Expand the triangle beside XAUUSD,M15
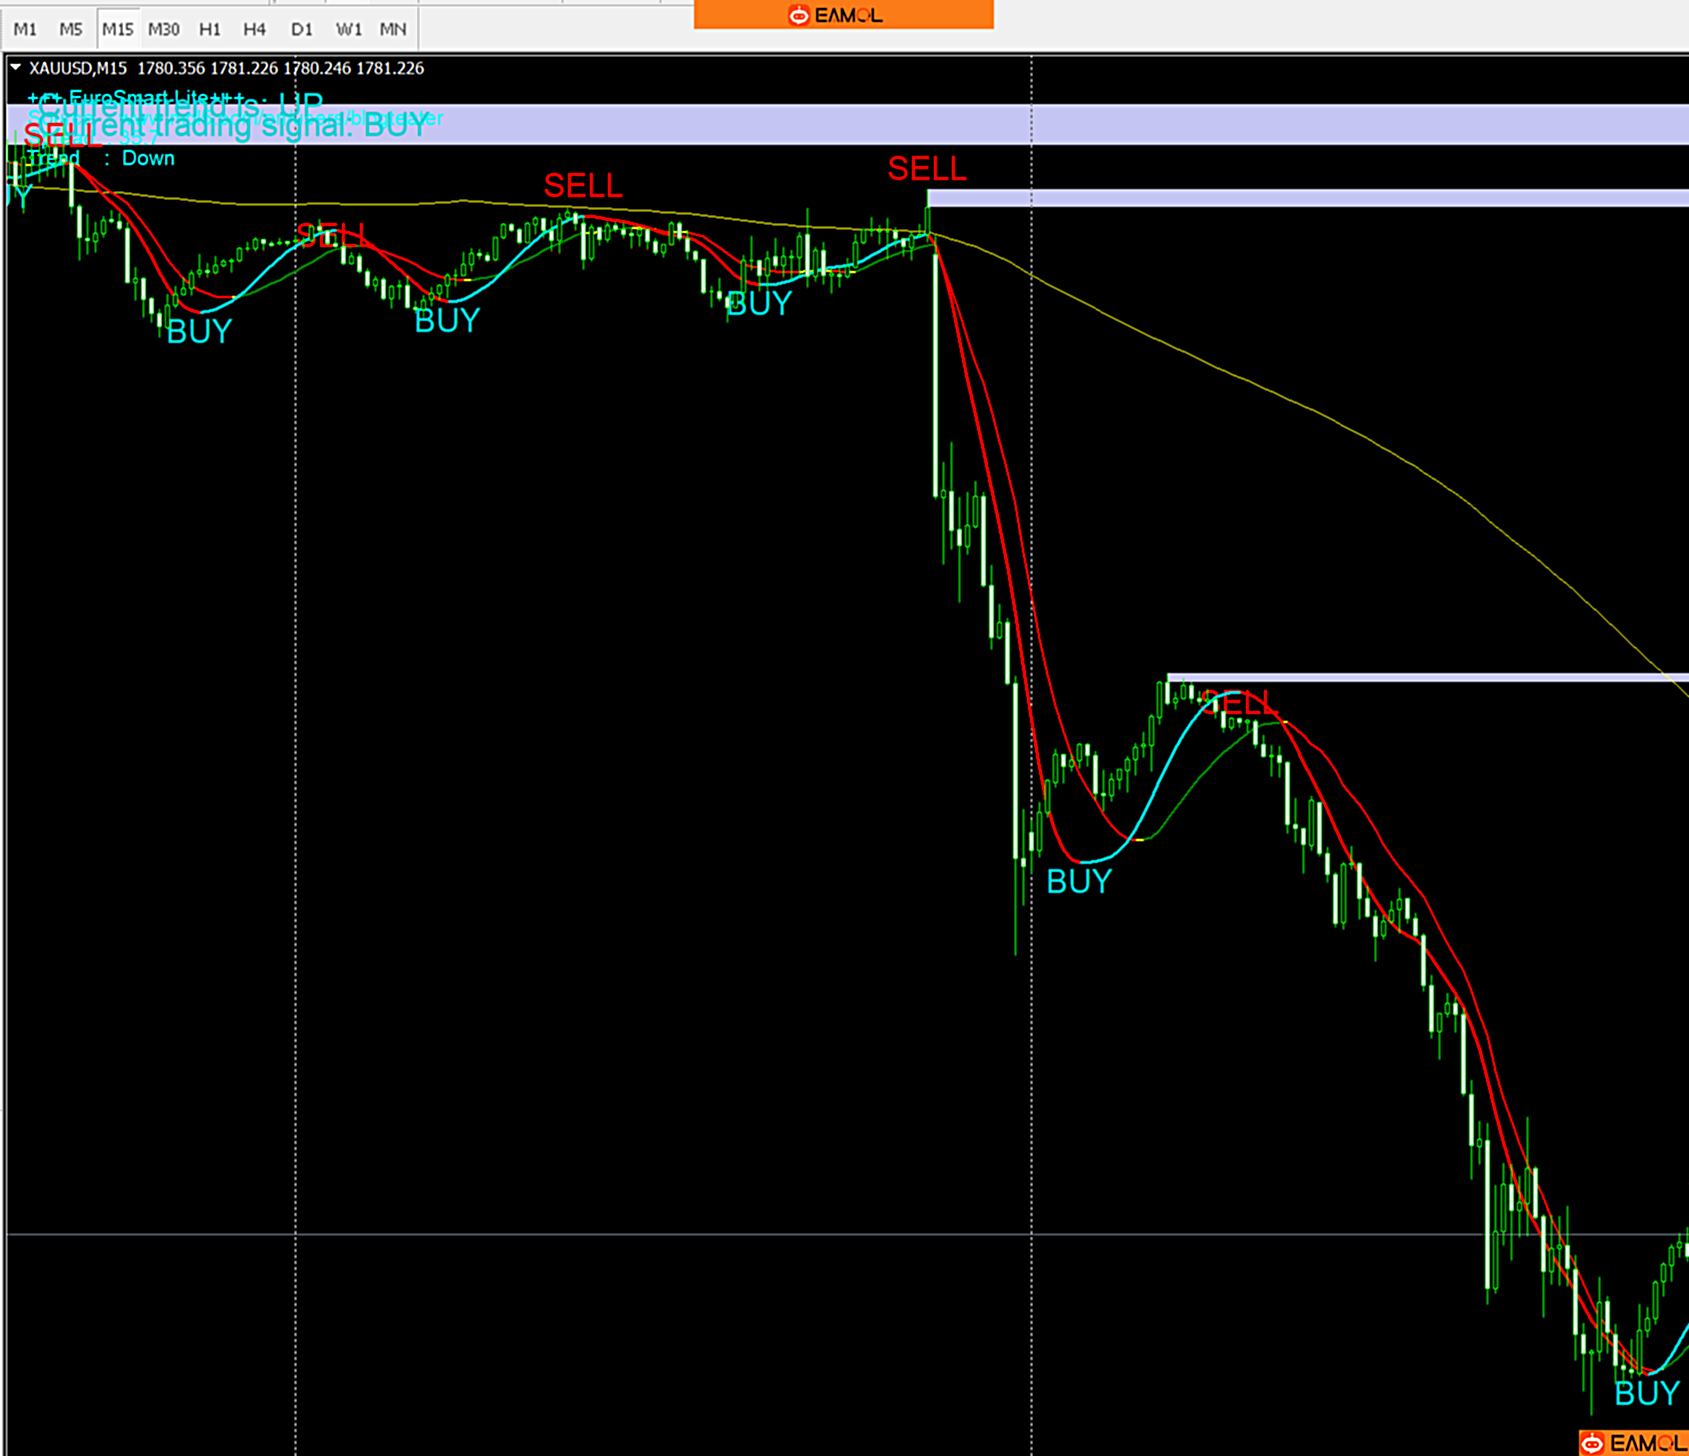 coord(15,68)
